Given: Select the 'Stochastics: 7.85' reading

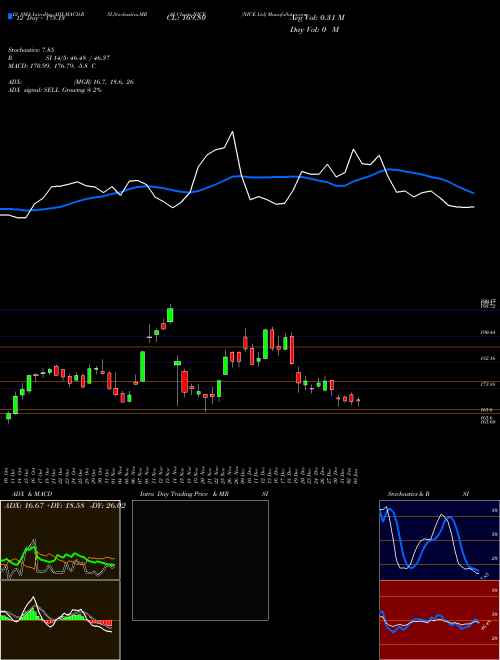Looking at the screenshot, I should point(31,50).
